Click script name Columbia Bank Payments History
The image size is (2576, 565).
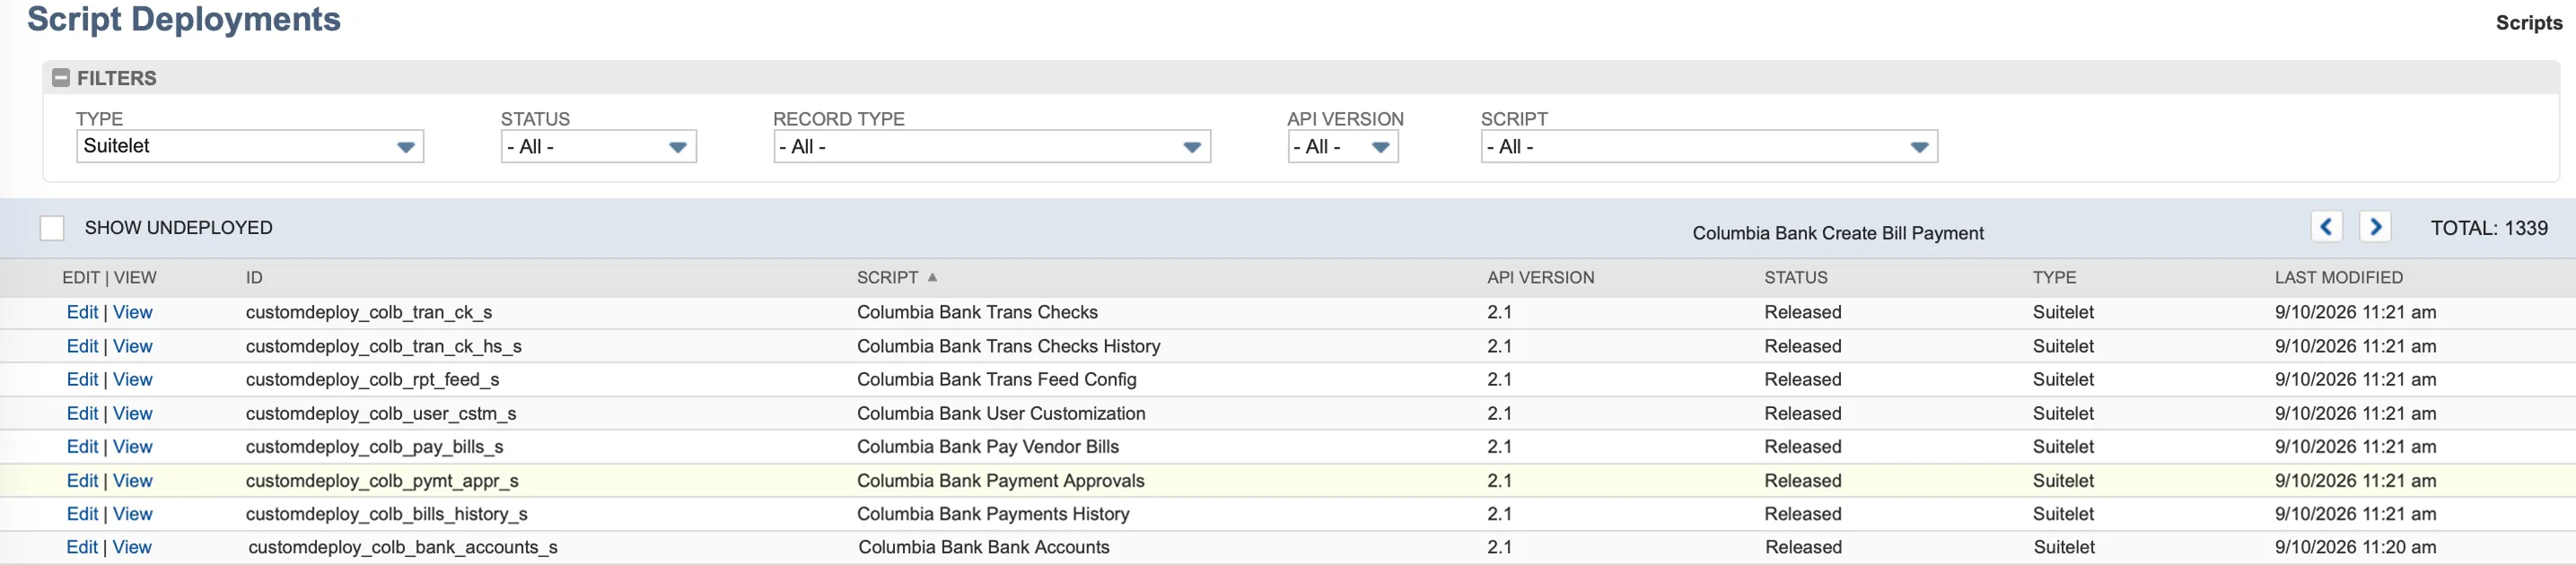(x=993, y=513)
